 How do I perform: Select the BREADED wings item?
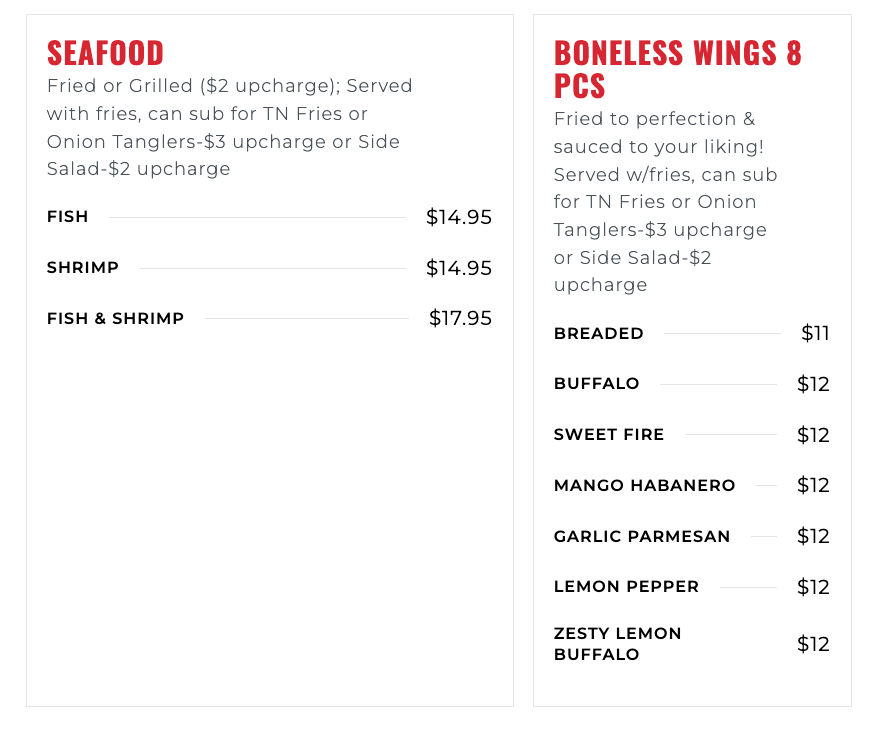pos(598,334)
